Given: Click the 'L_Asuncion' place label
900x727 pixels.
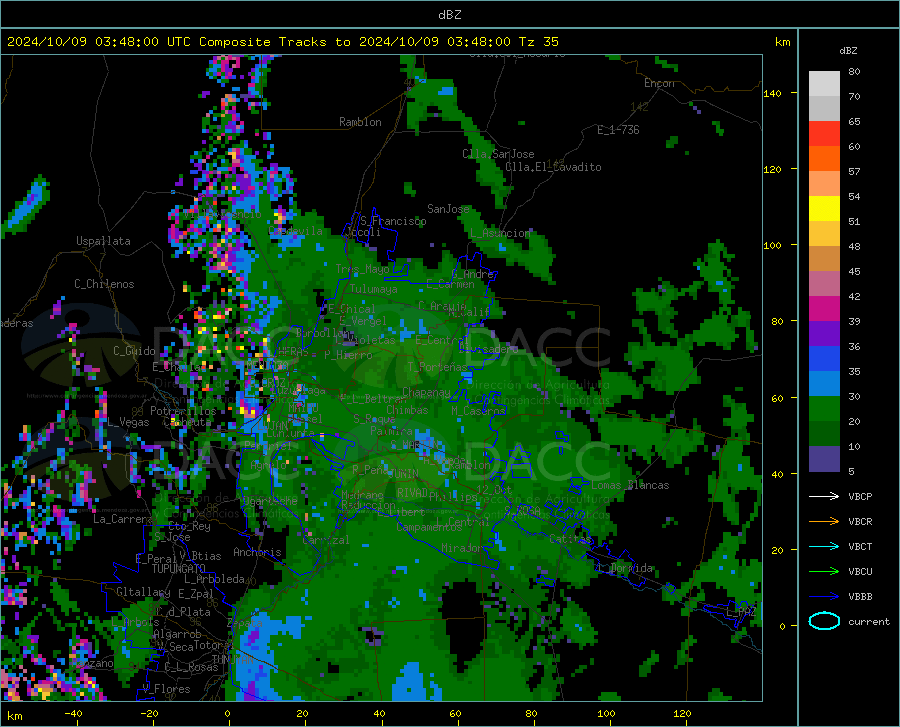Looking at the screenshot, I should click(x=500, y=233).
